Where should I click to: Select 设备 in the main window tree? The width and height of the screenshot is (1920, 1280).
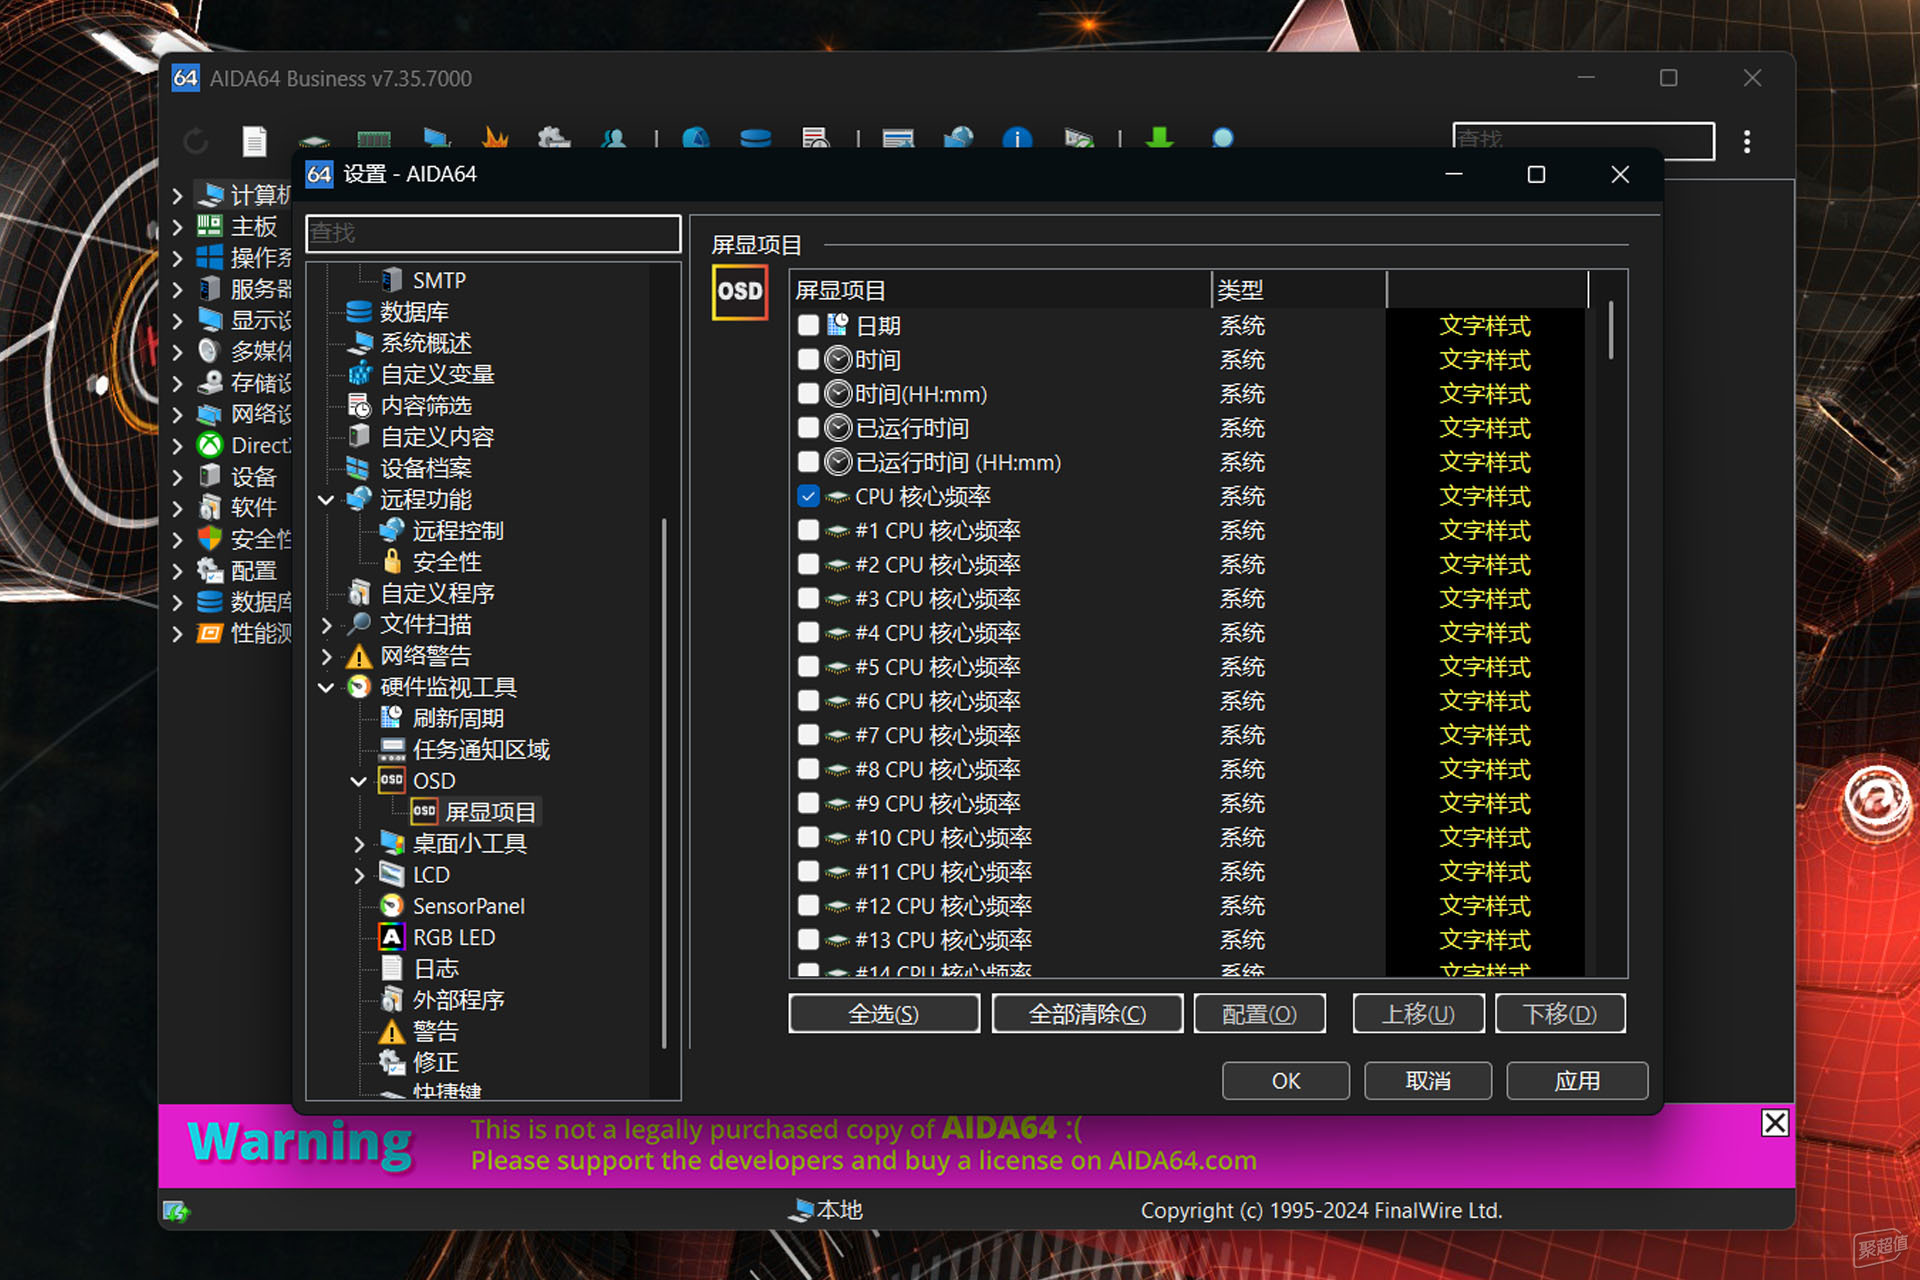253,477
